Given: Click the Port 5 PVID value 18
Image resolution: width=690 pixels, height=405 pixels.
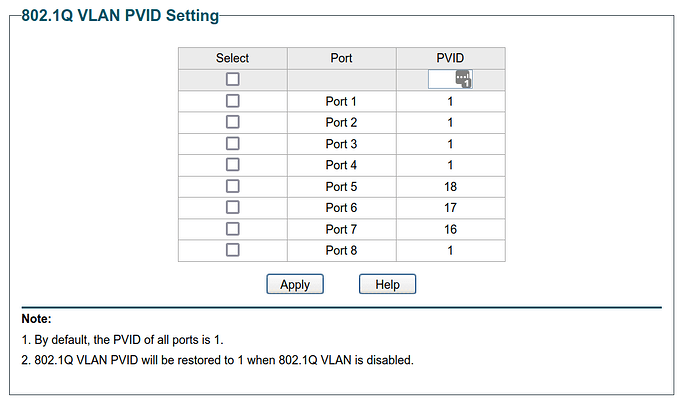Looking at the screenshot, I should pyautogui.click(x=450, y=187).
